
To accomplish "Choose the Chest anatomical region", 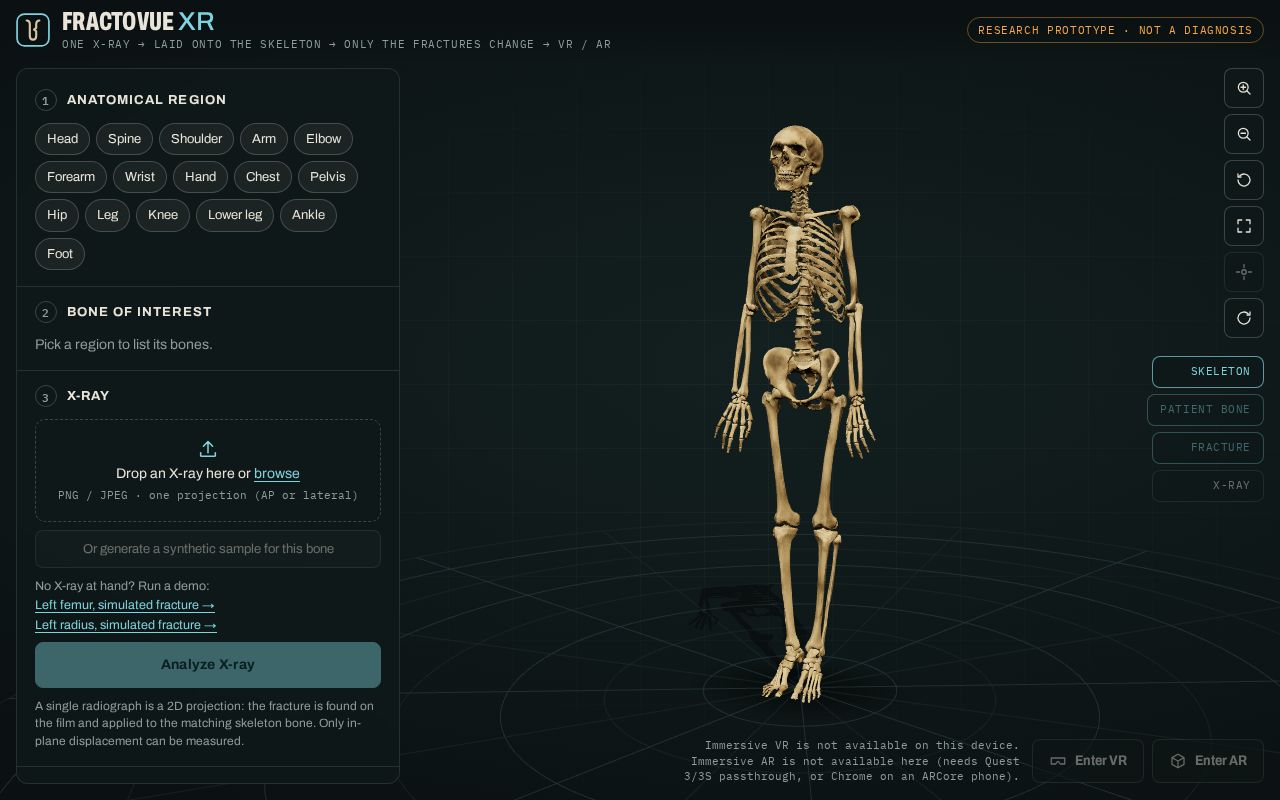I will pos(263,177).
